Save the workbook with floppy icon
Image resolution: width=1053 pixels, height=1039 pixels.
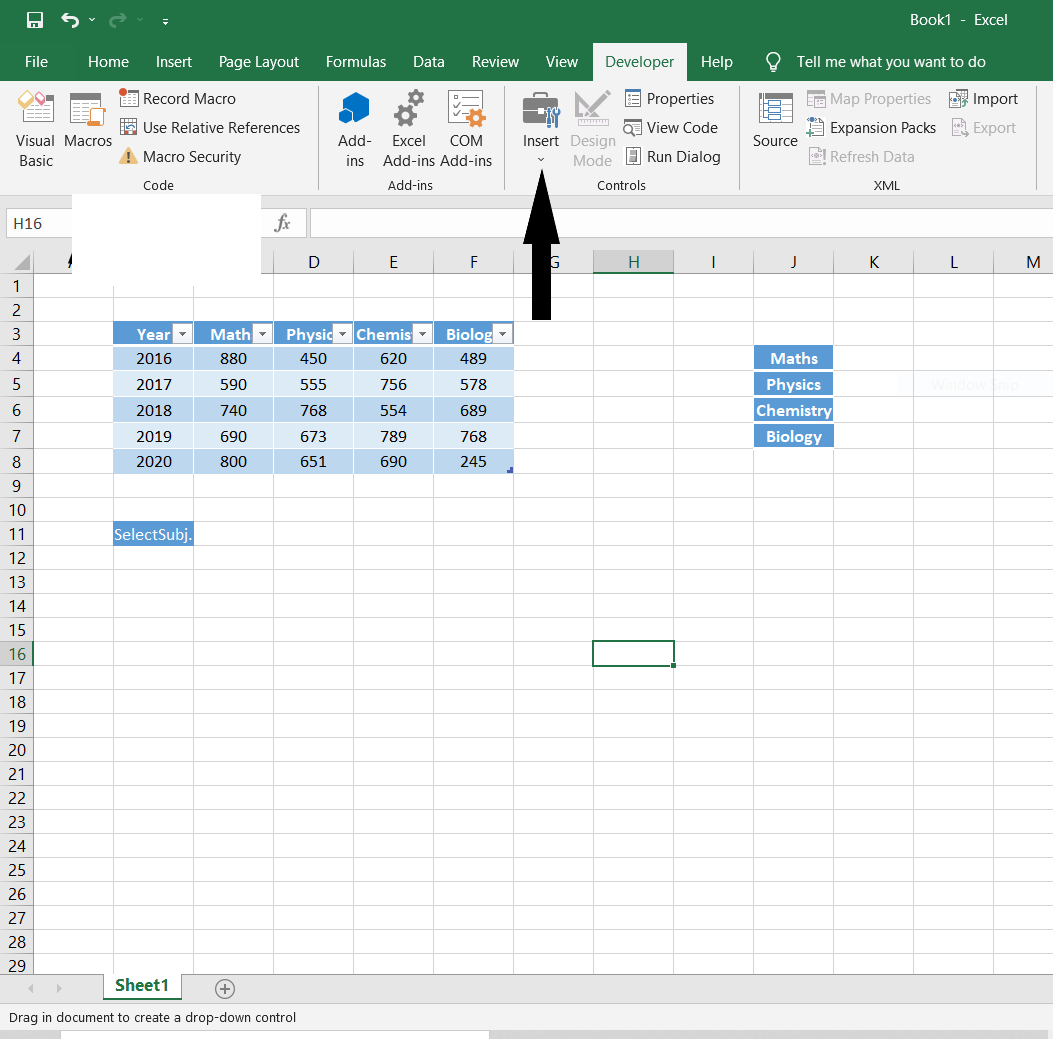pyautogui.click(x=34, y=20)
